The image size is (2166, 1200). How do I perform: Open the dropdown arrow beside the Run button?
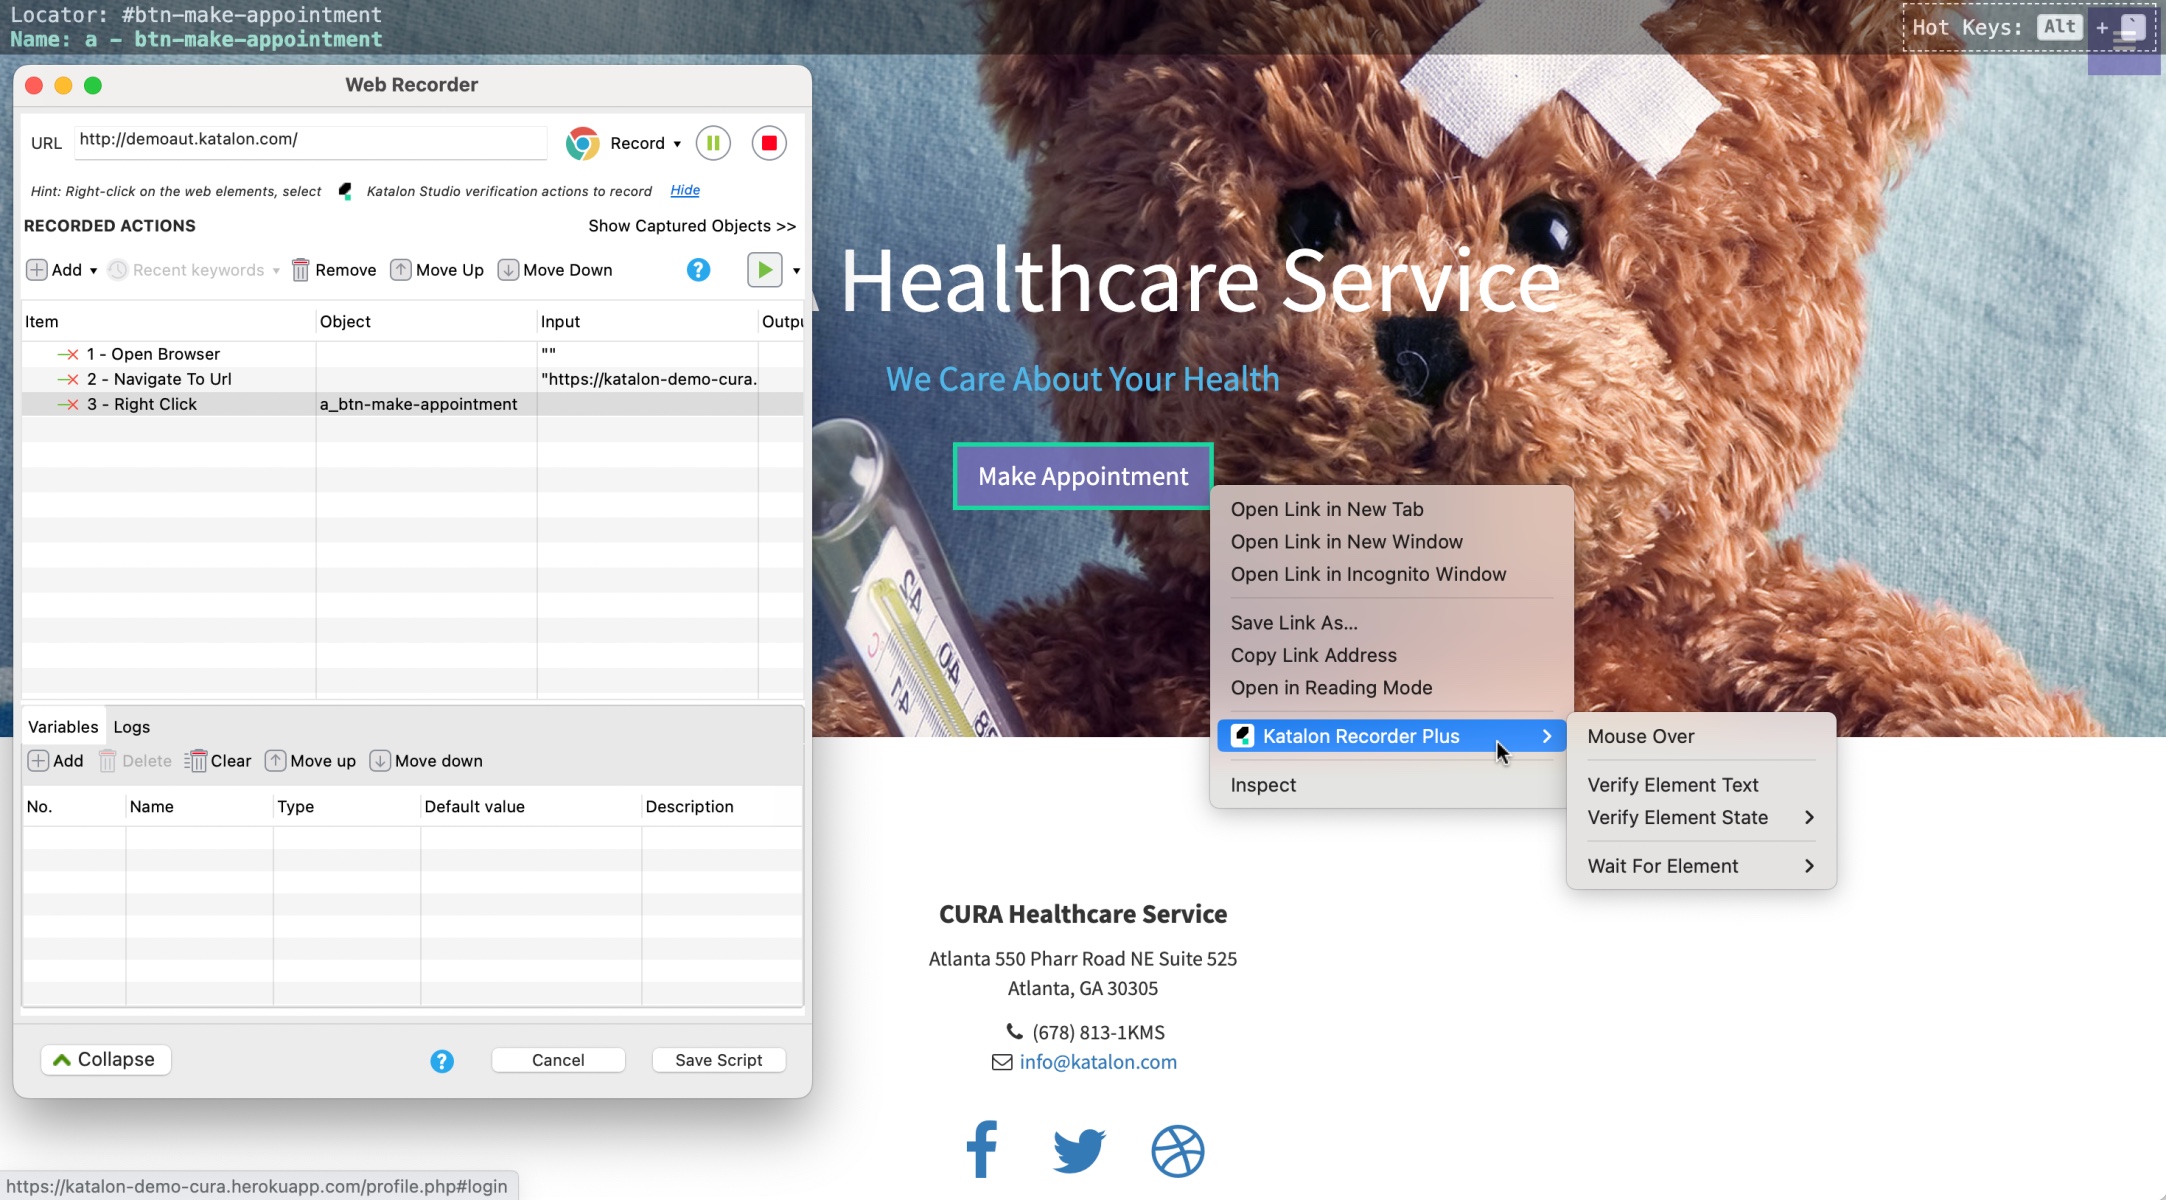tap(796, 271)
